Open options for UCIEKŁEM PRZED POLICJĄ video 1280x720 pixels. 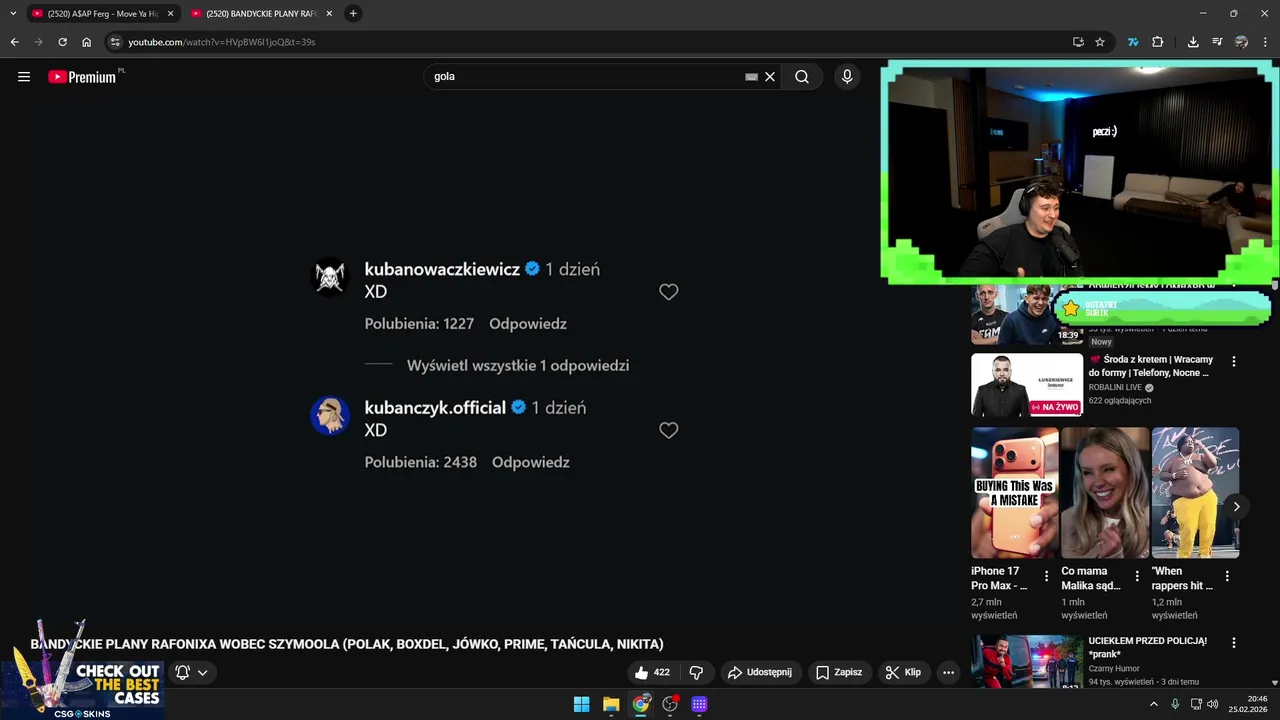(x=1234, y=643)
